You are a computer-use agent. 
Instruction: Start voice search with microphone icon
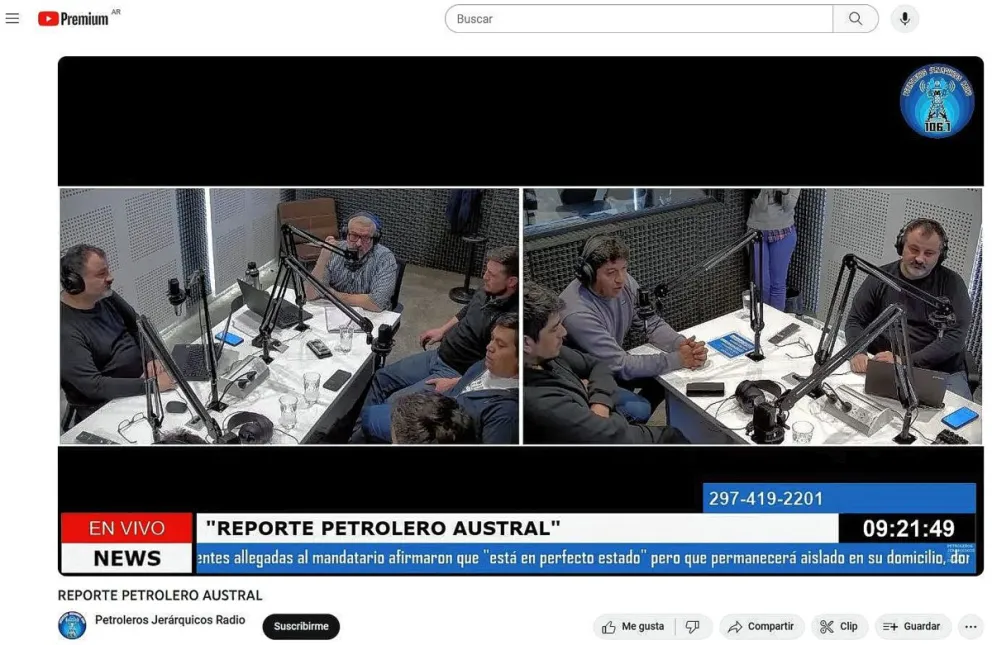[905, 19]
